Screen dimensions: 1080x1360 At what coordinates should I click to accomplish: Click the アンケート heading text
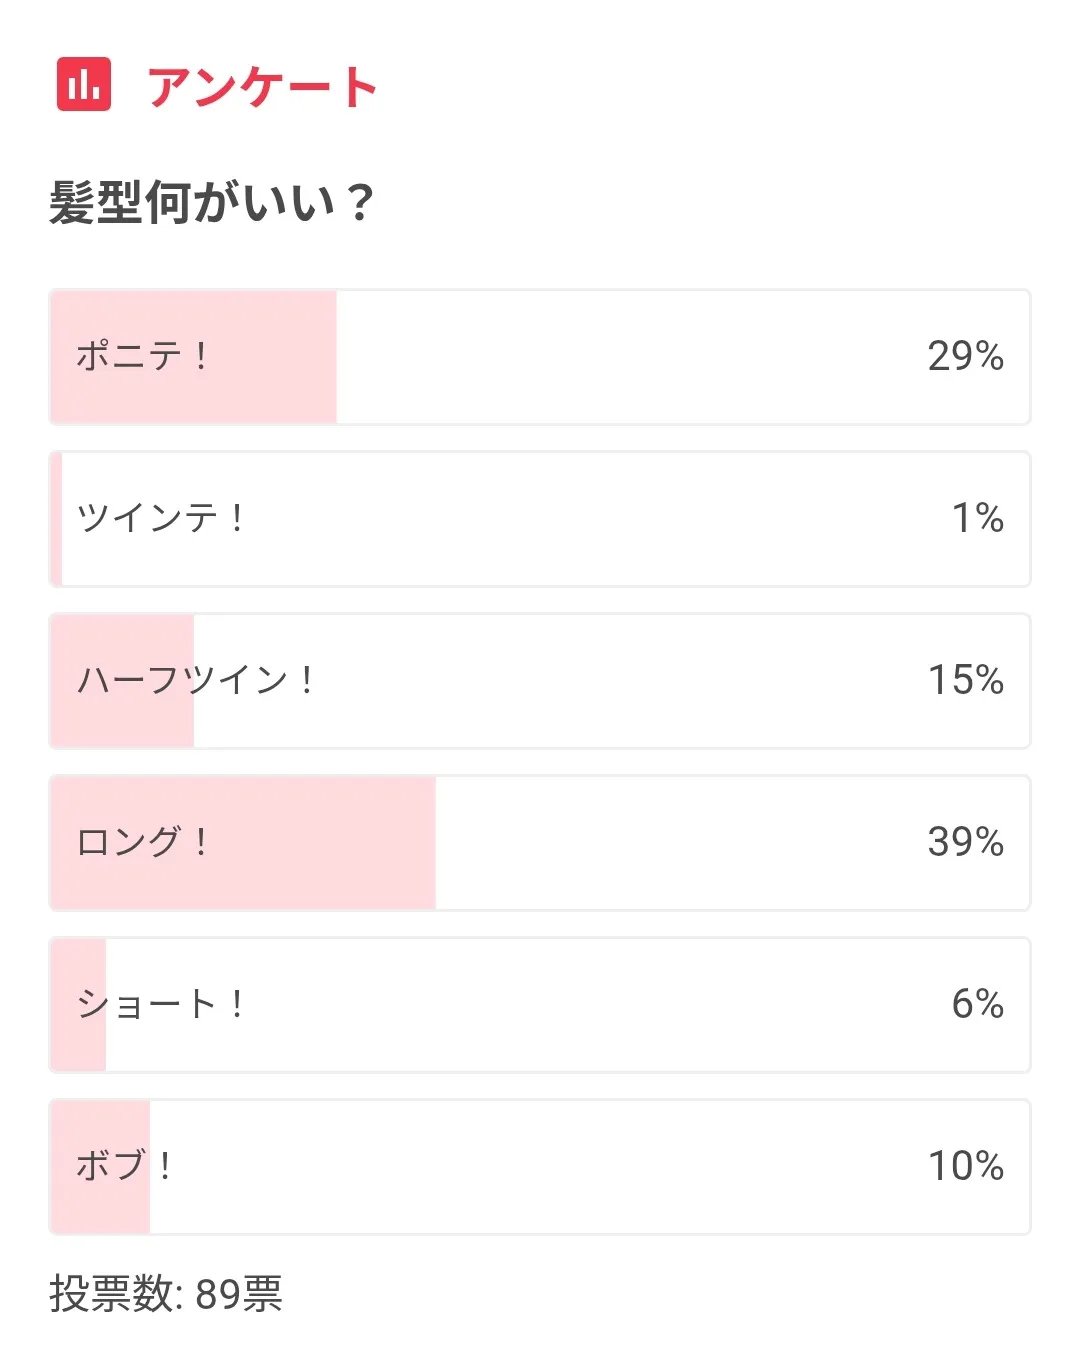click(262, 86)
